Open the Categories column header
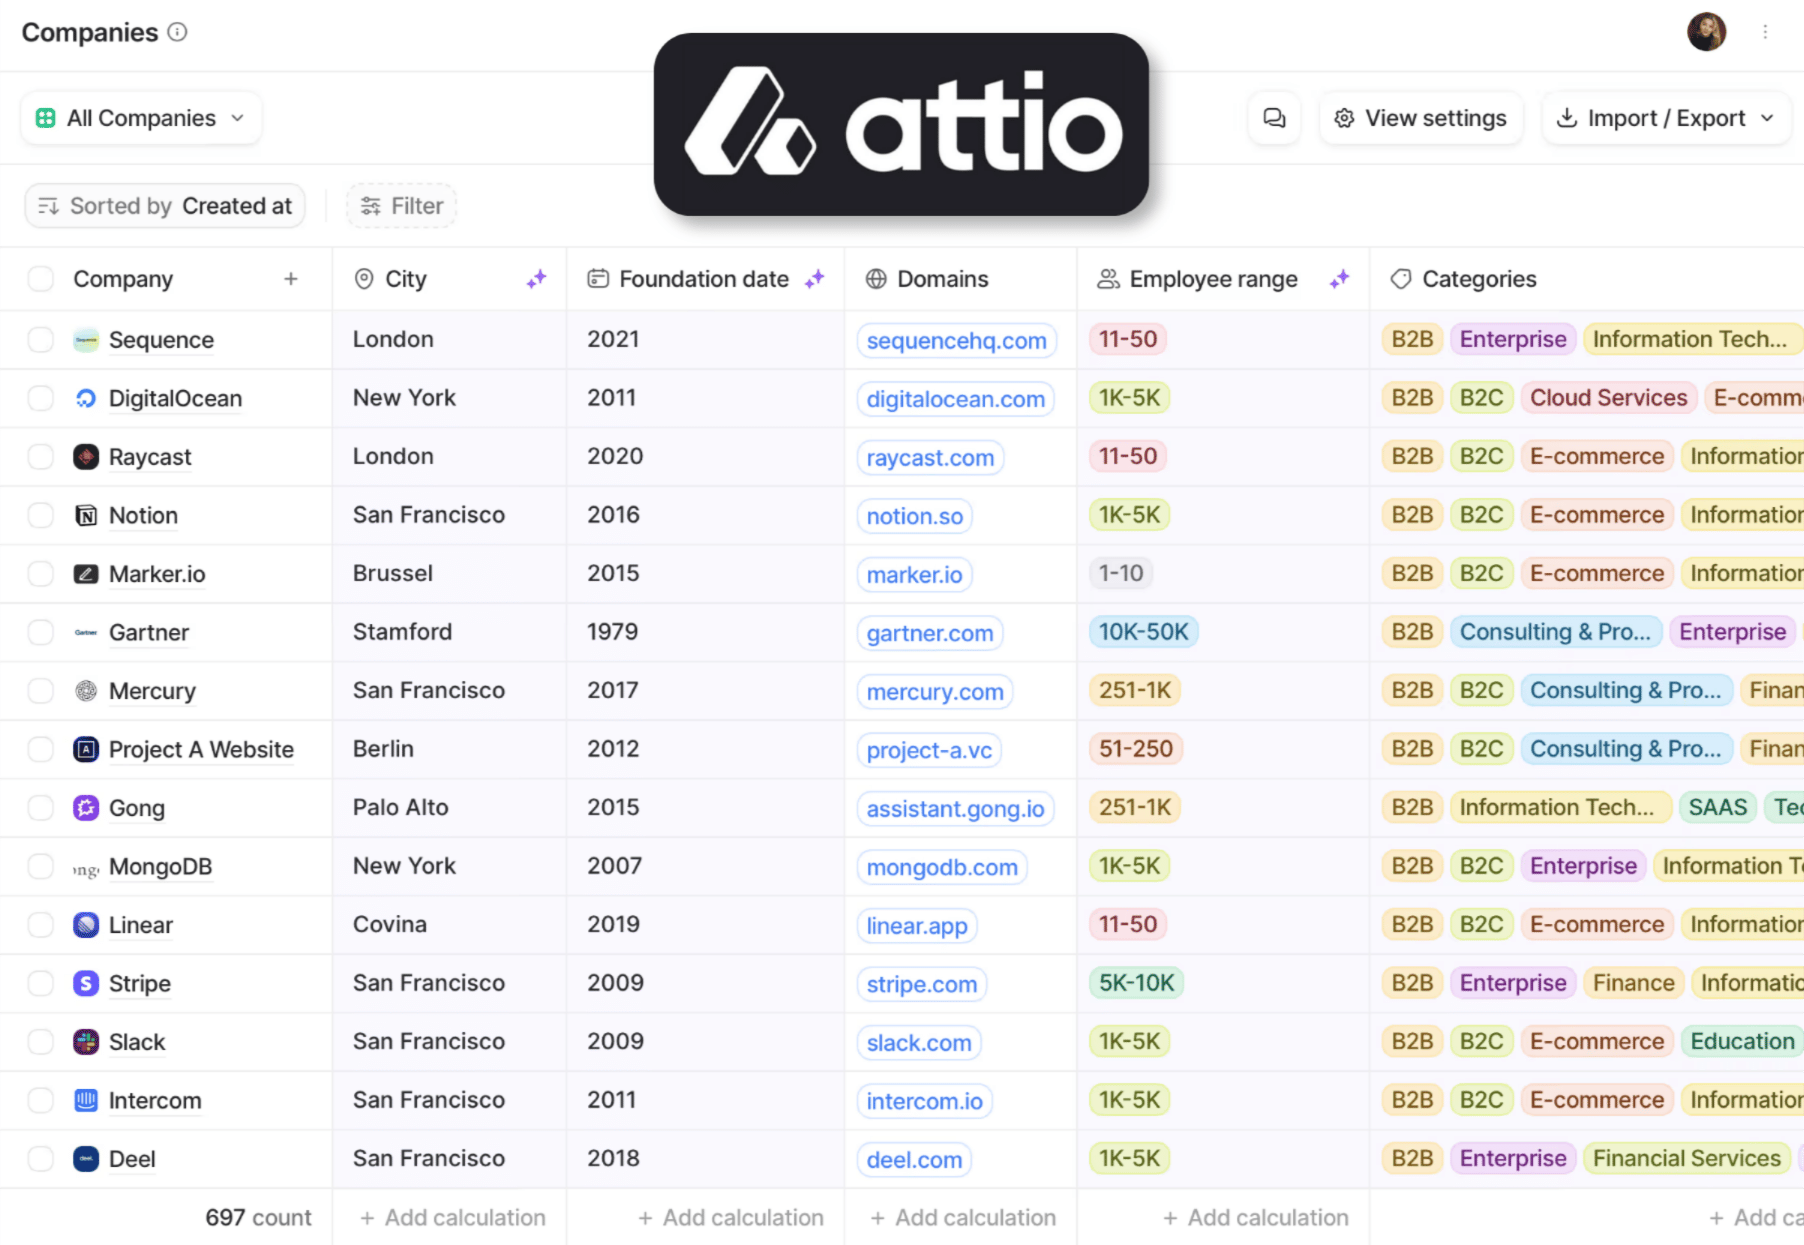Image resolution: width=1804 pixels, height=1245 pixels. click(x=1587, y=279)
